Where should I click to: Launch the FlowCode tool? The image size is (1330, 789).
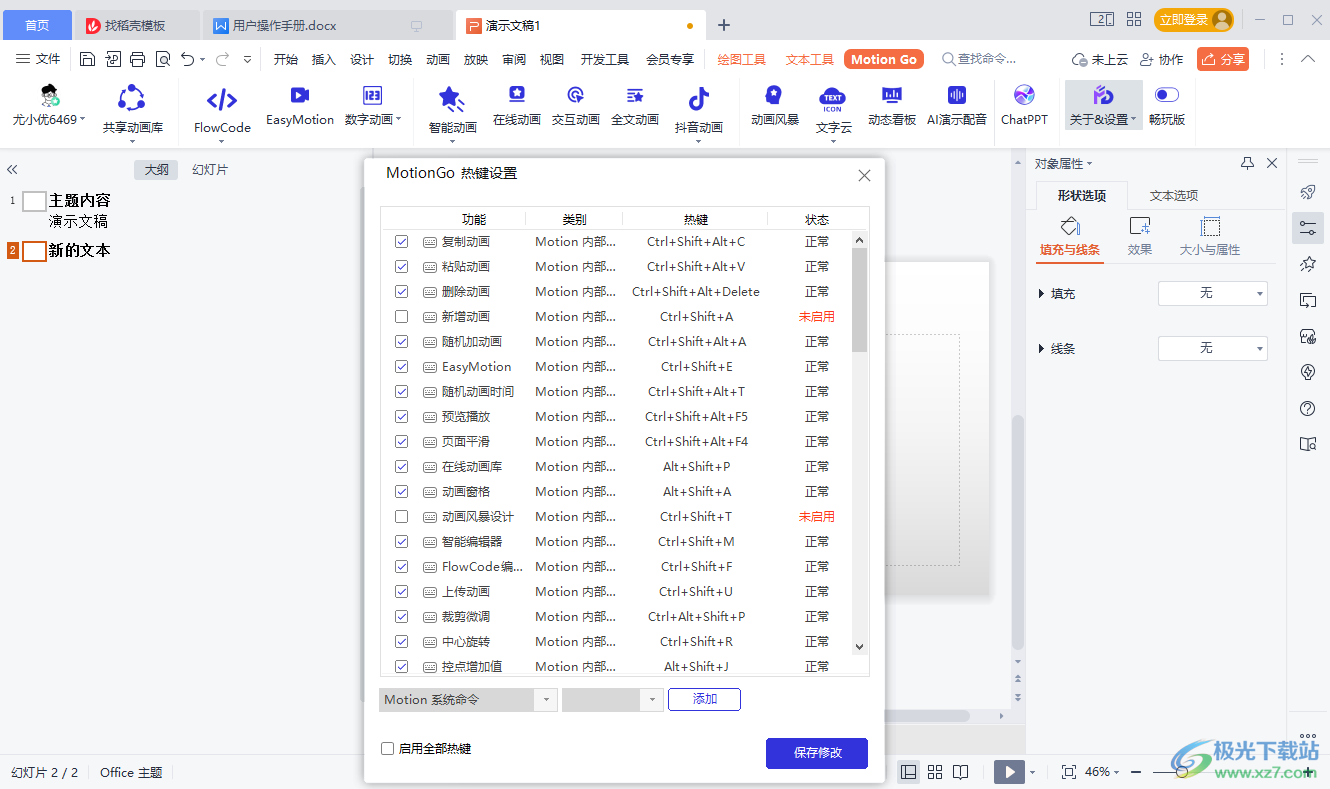(222, 108)
